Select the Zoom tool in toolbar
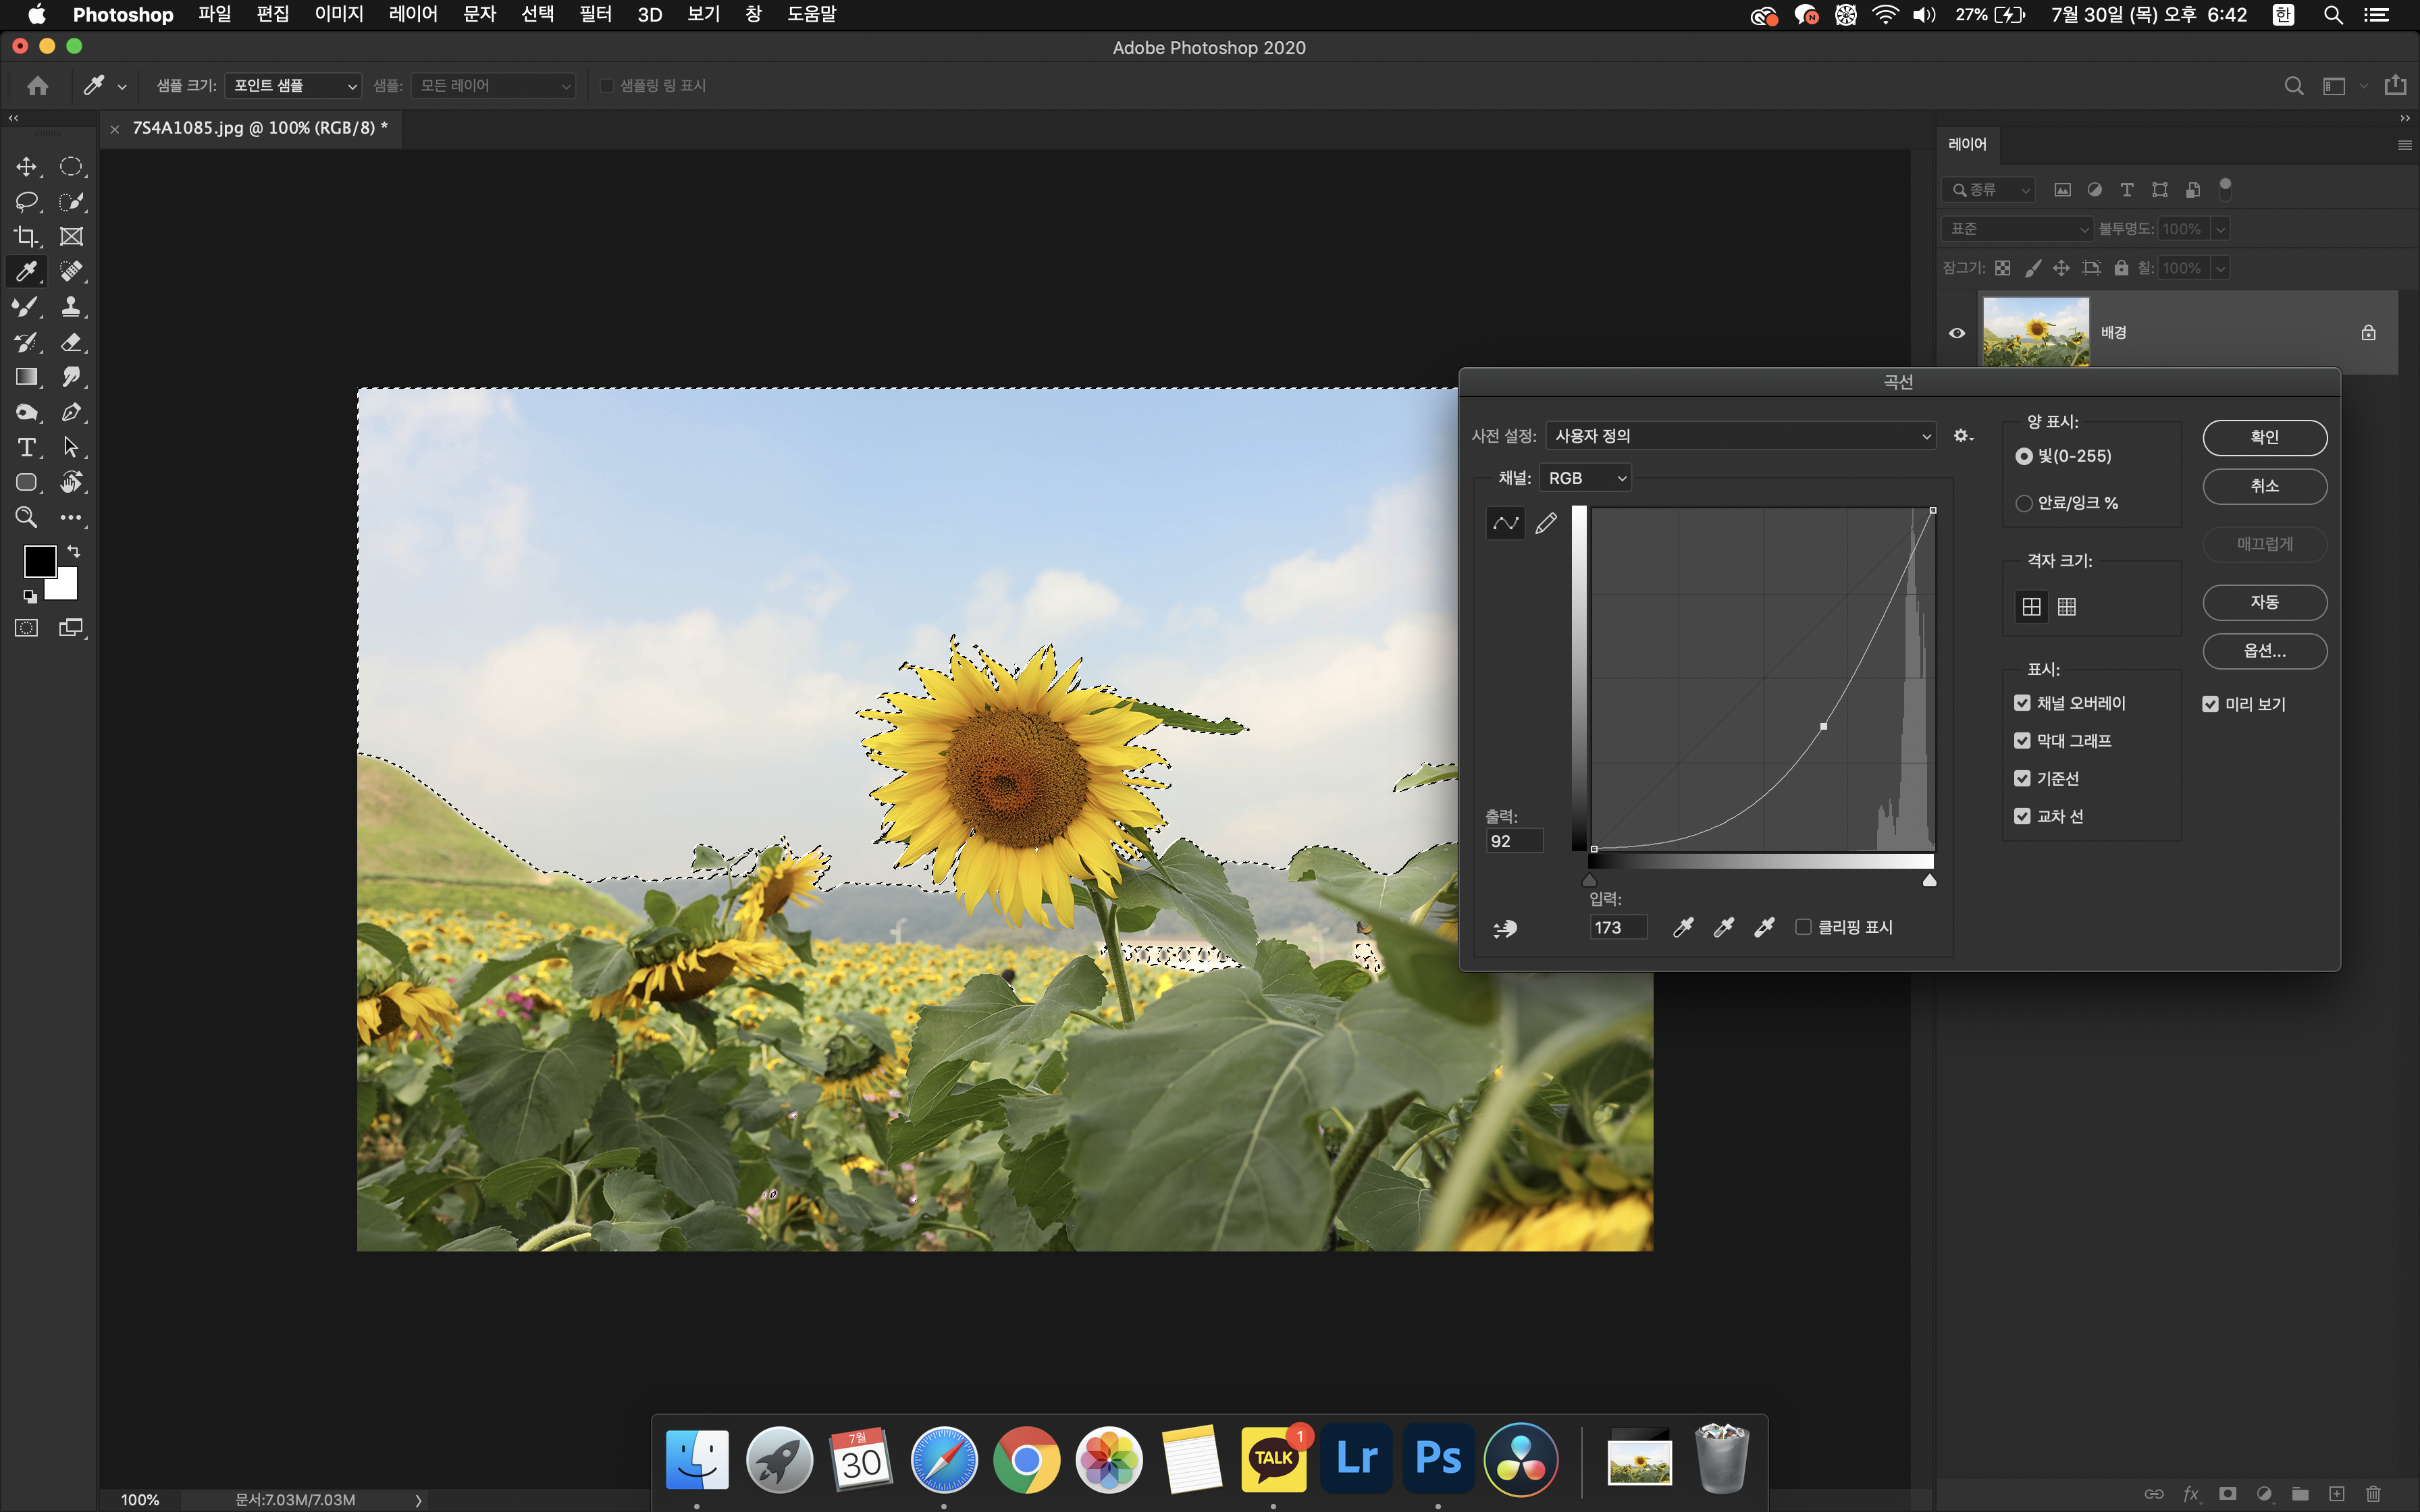 26,517
